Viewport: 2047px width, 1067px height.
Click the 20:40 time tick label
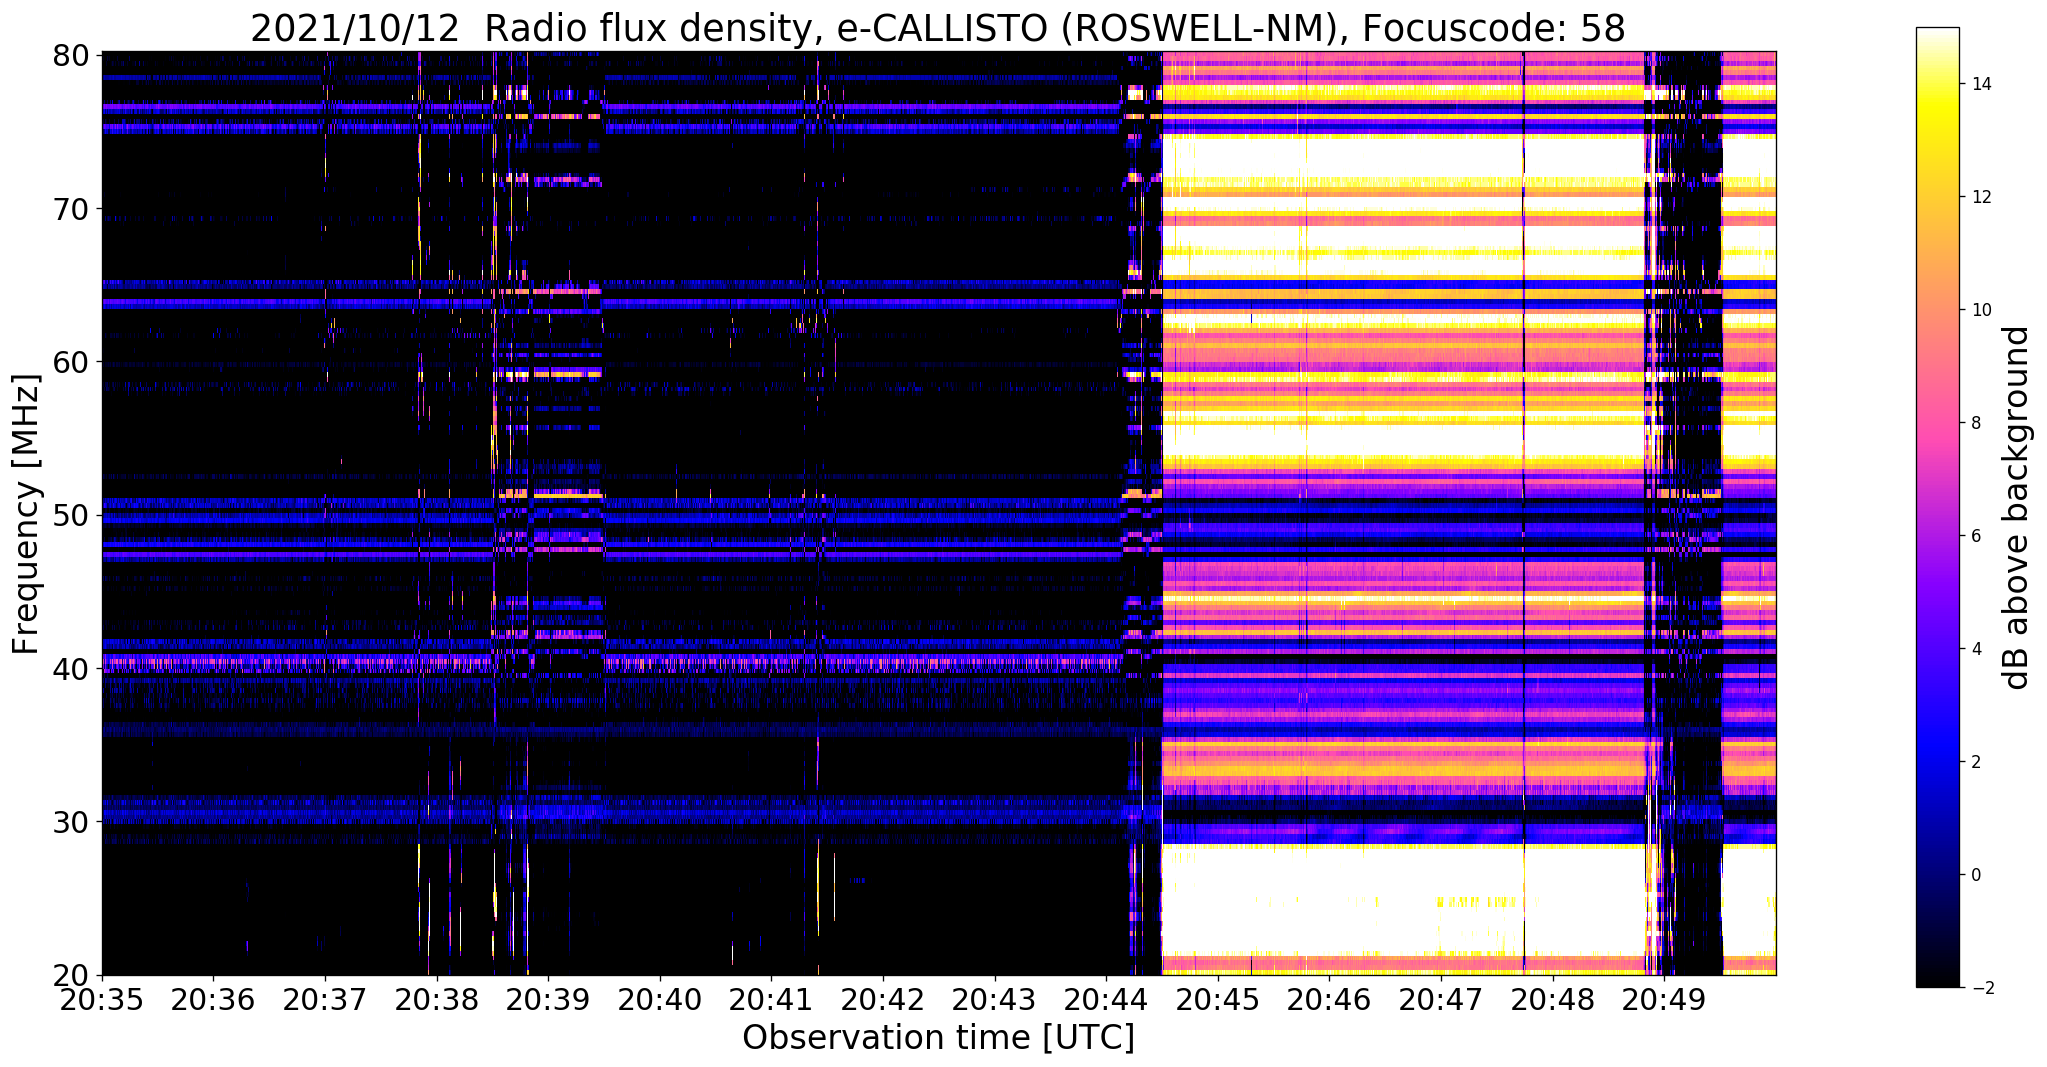(659, 998)
